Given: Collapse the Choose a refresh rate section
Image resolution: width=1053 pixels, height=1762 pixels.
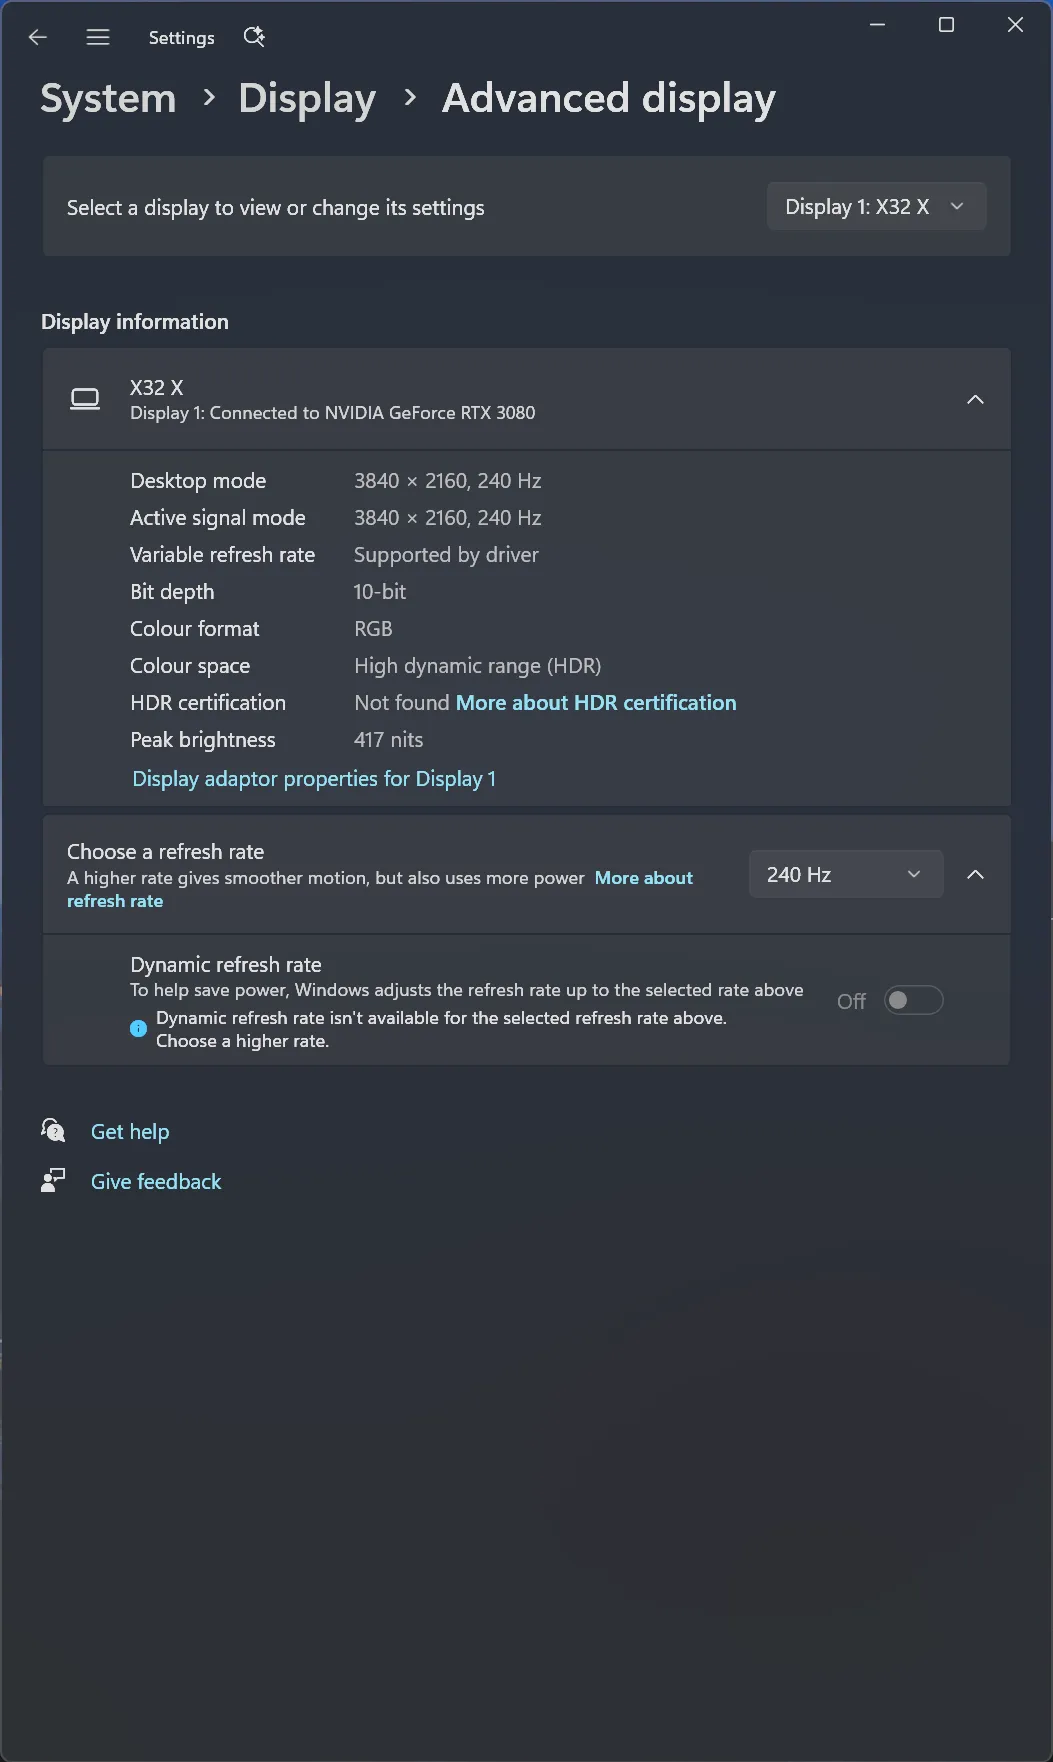Looking at the screenshot, I should tap(975, 875).
